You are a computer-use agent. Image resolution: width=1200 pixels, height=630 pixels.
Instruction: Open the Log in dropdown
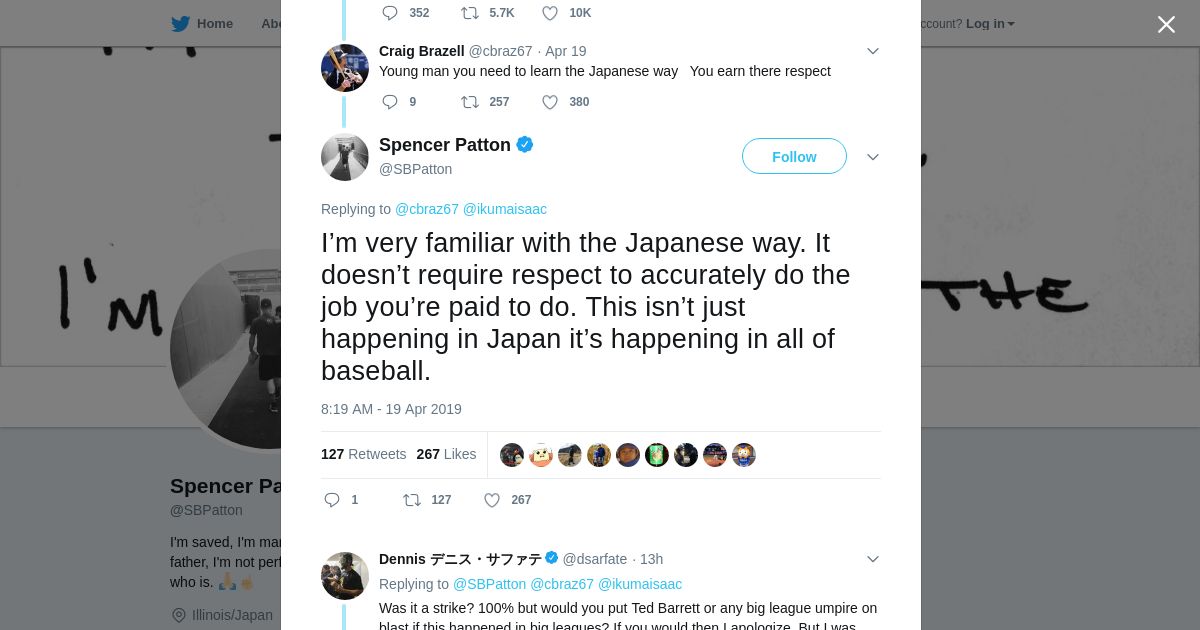coord(990,24)
